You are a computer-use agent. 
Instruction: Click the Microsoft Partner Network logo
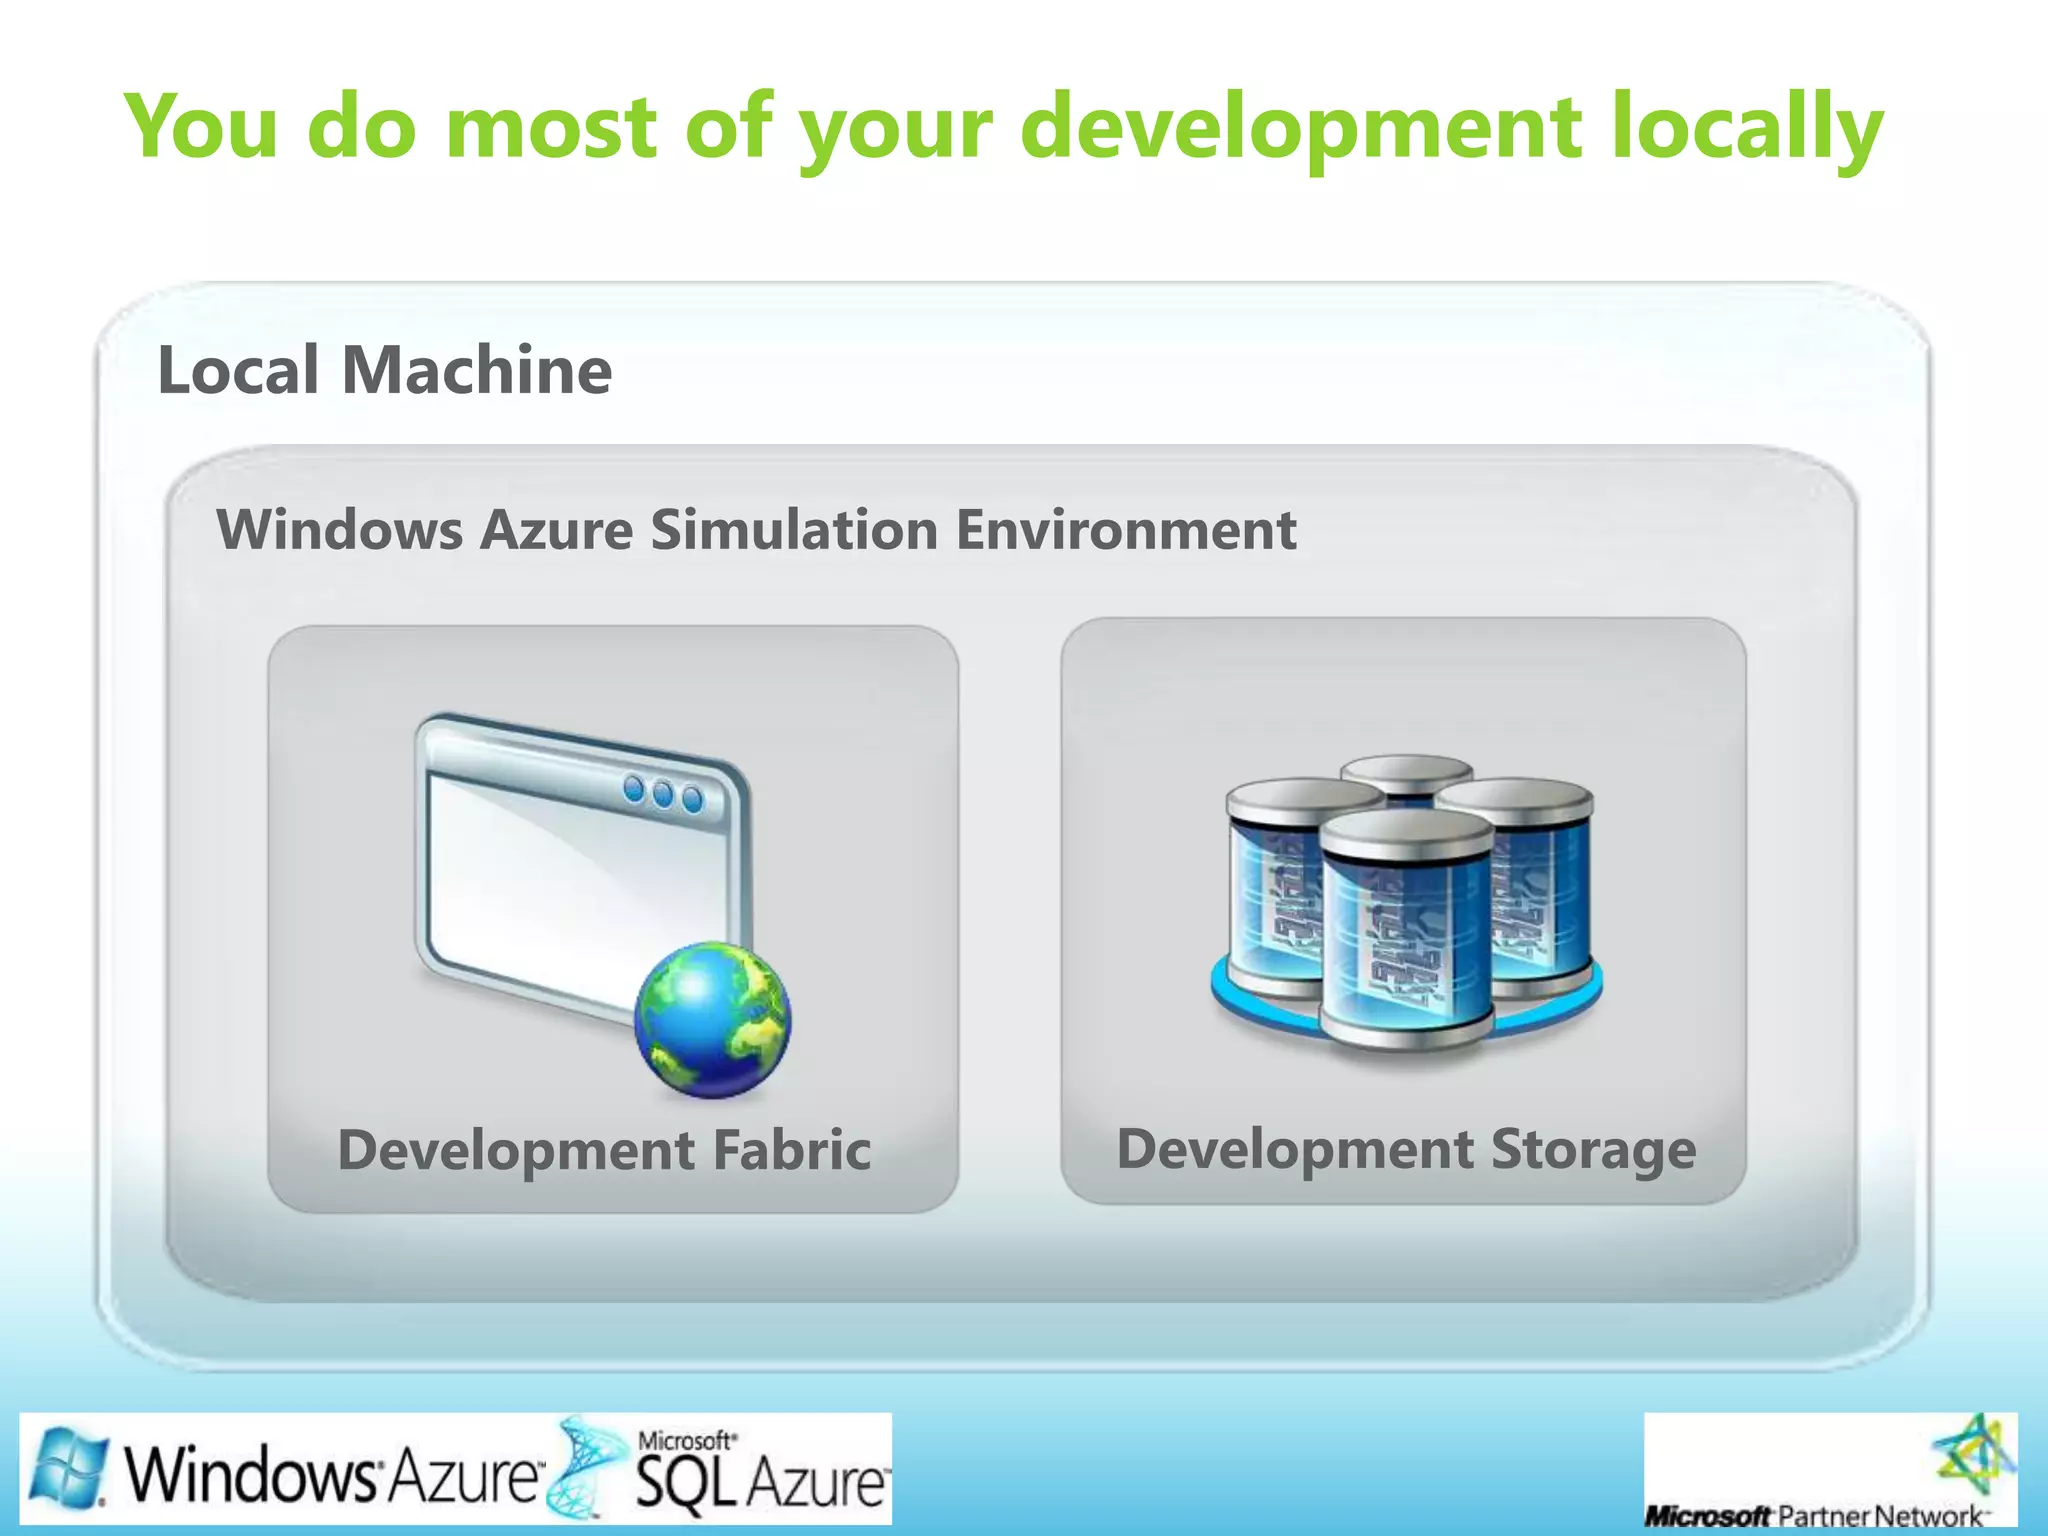[x=1830, y=1469]
